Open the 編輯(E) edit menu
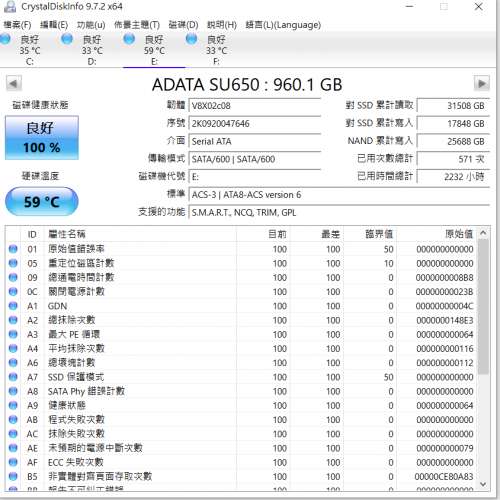This screenshot has height=500, width=500. tap(54, 25)
